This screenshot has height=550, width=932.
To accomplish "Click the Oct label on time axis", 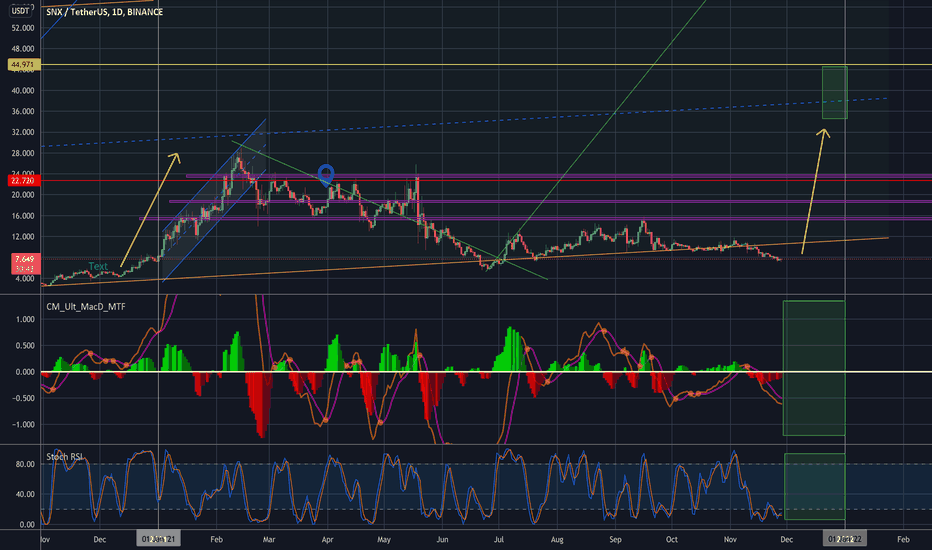I will 672,539.
